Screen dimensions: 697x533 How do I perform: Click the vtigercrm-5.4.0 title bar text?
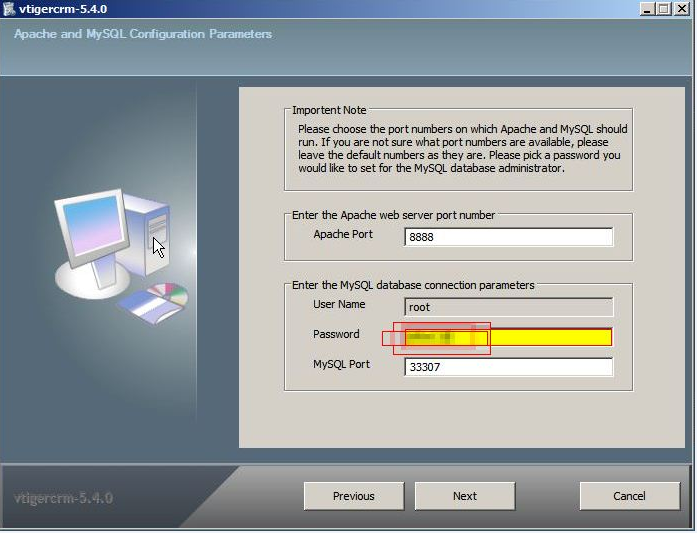pos(63,9)
